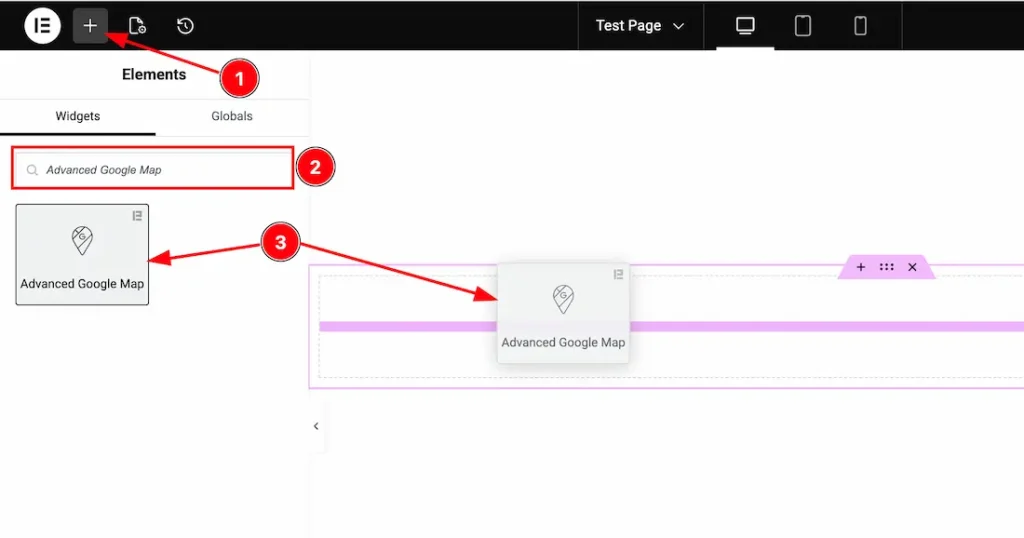
Task: Collapse the Elements panel with arrow
Action: coord(316,426)
